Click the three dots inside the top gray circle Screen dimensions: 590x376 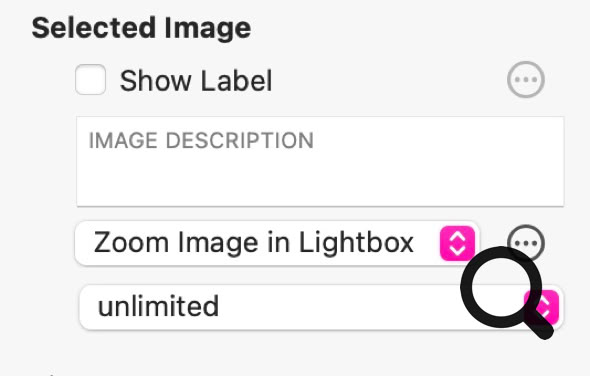pos(526,79)
